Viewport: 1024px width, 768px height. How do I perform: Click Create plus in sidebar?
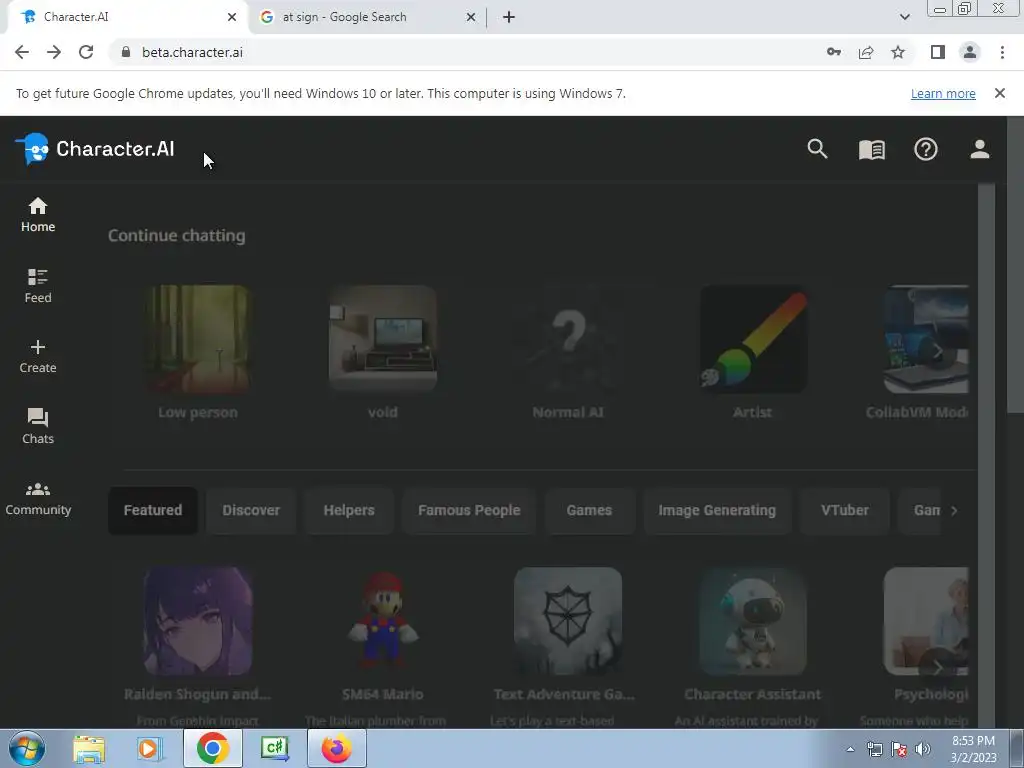[x=38, y=357]
